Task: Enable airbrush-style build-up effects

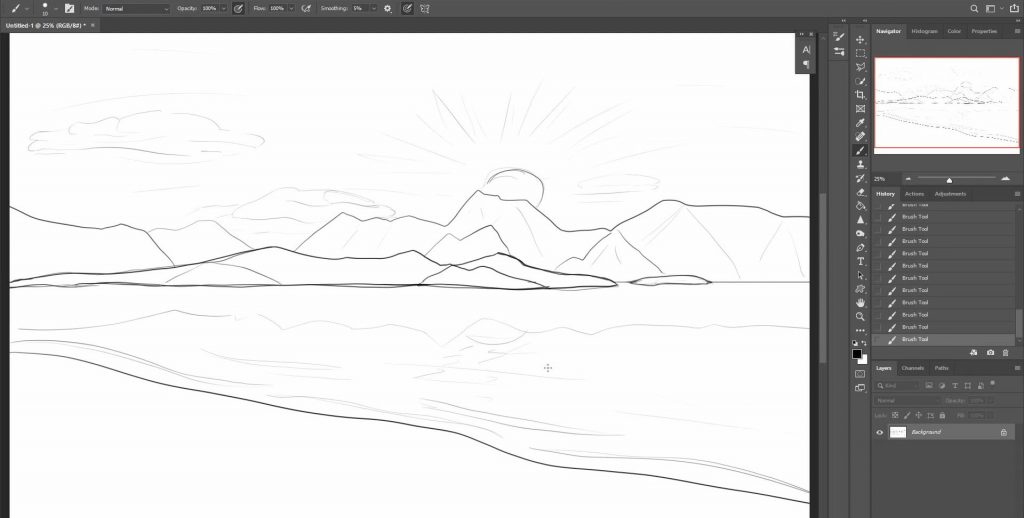Action: (306, 8)
